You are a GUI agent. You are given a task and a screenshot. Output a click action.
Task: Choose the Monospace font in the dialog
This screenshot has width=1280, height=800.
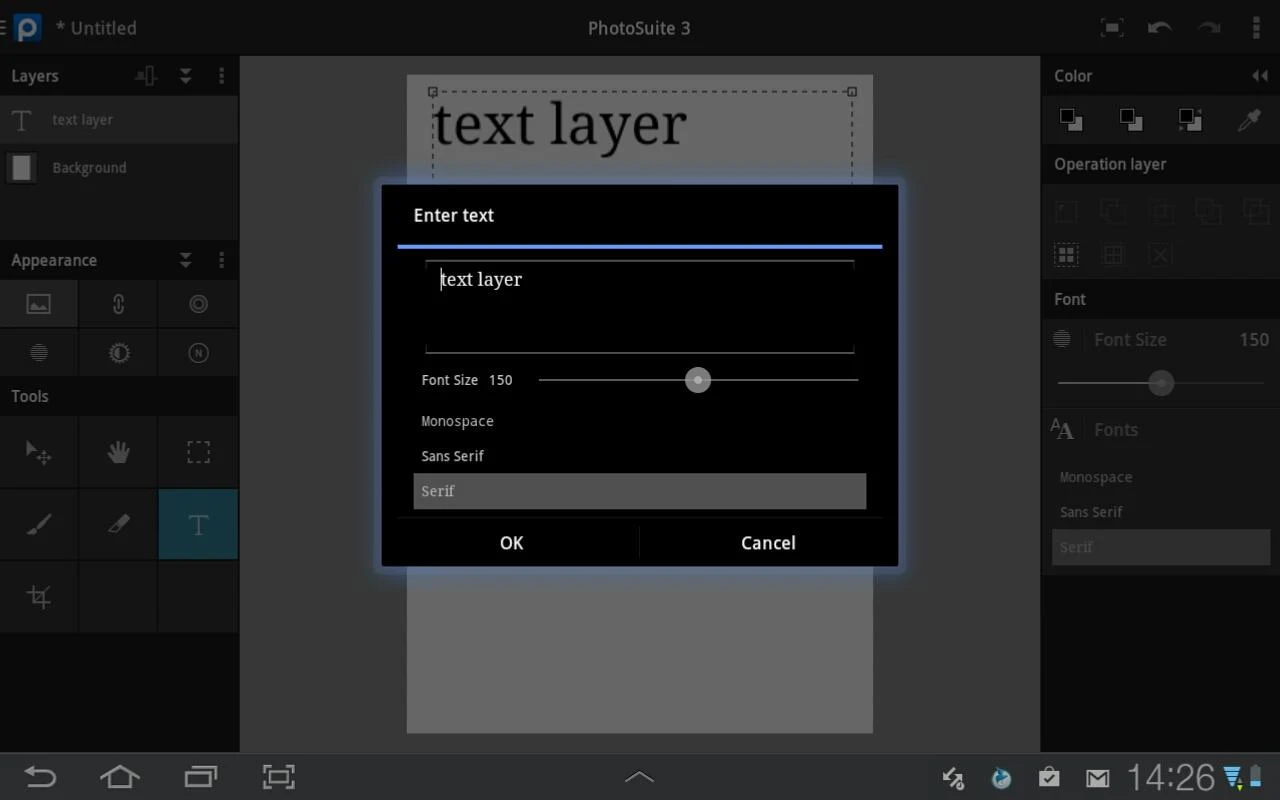(x=640, y=421)
